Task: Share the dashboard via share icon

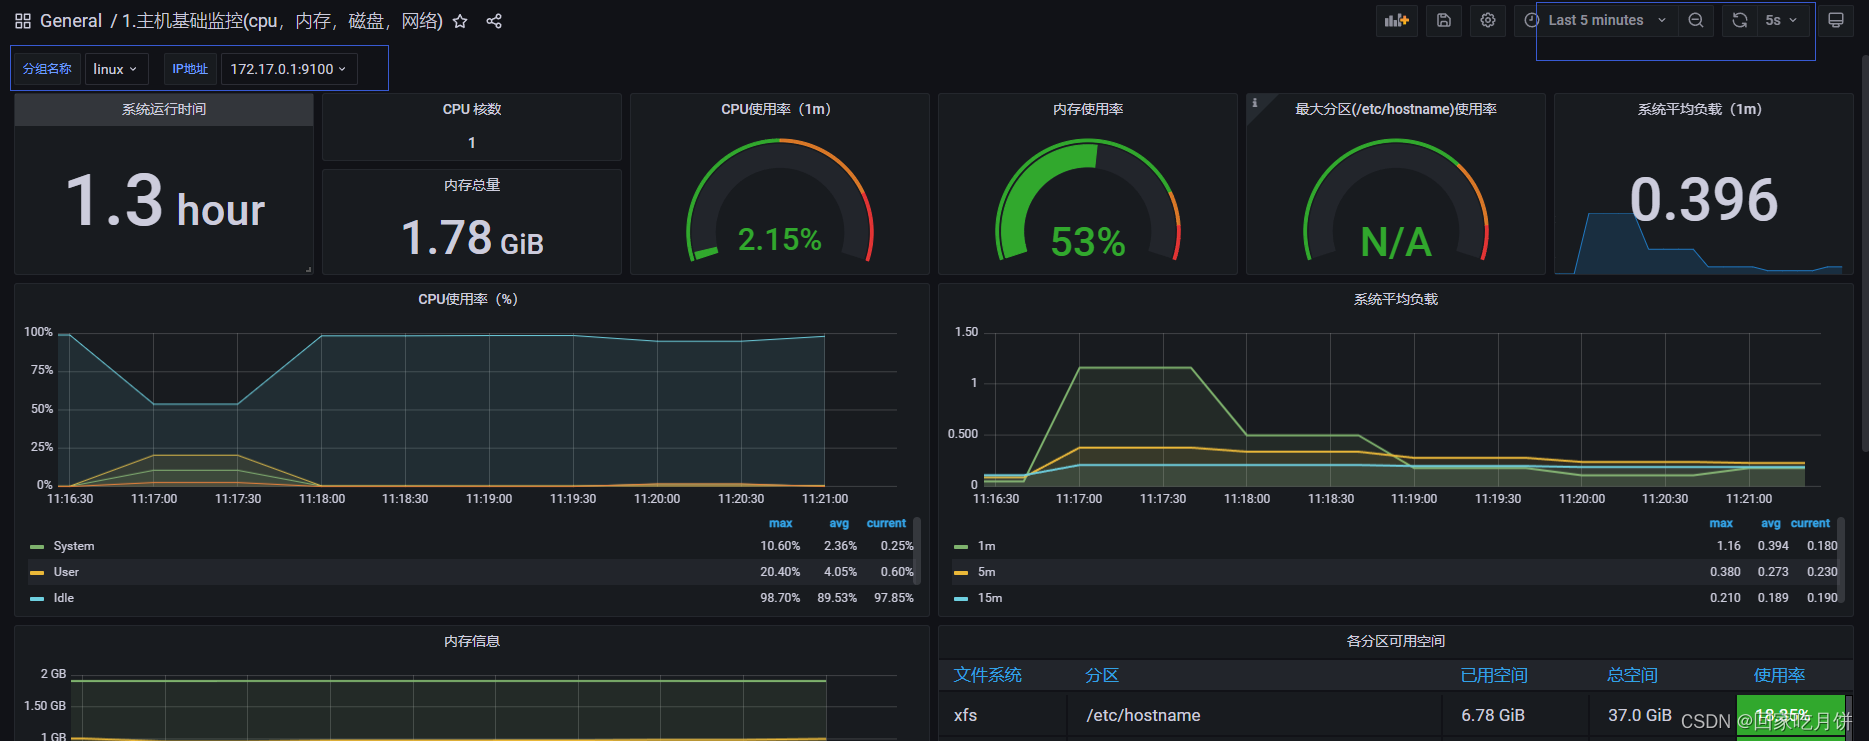Action: click(x=494, y=21)
